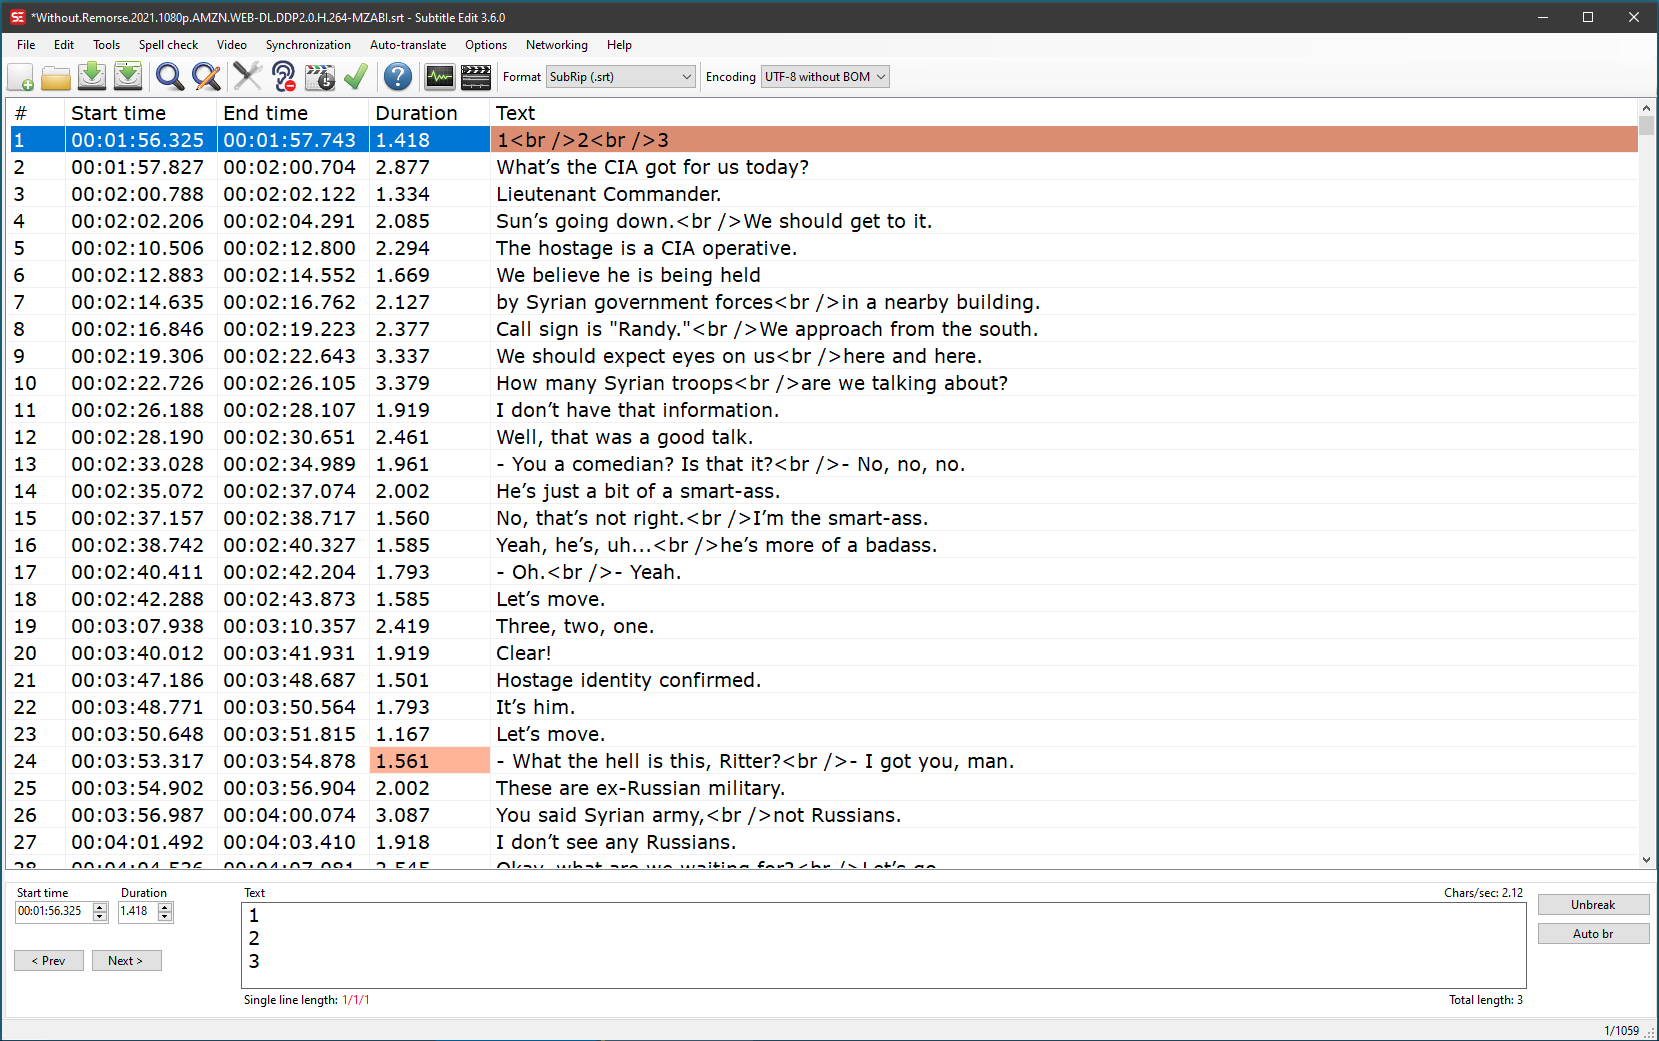Launch visual sync tool
Viewport: 1659px width, 1041px height.
pyautogui.click(x=320, y=76)
